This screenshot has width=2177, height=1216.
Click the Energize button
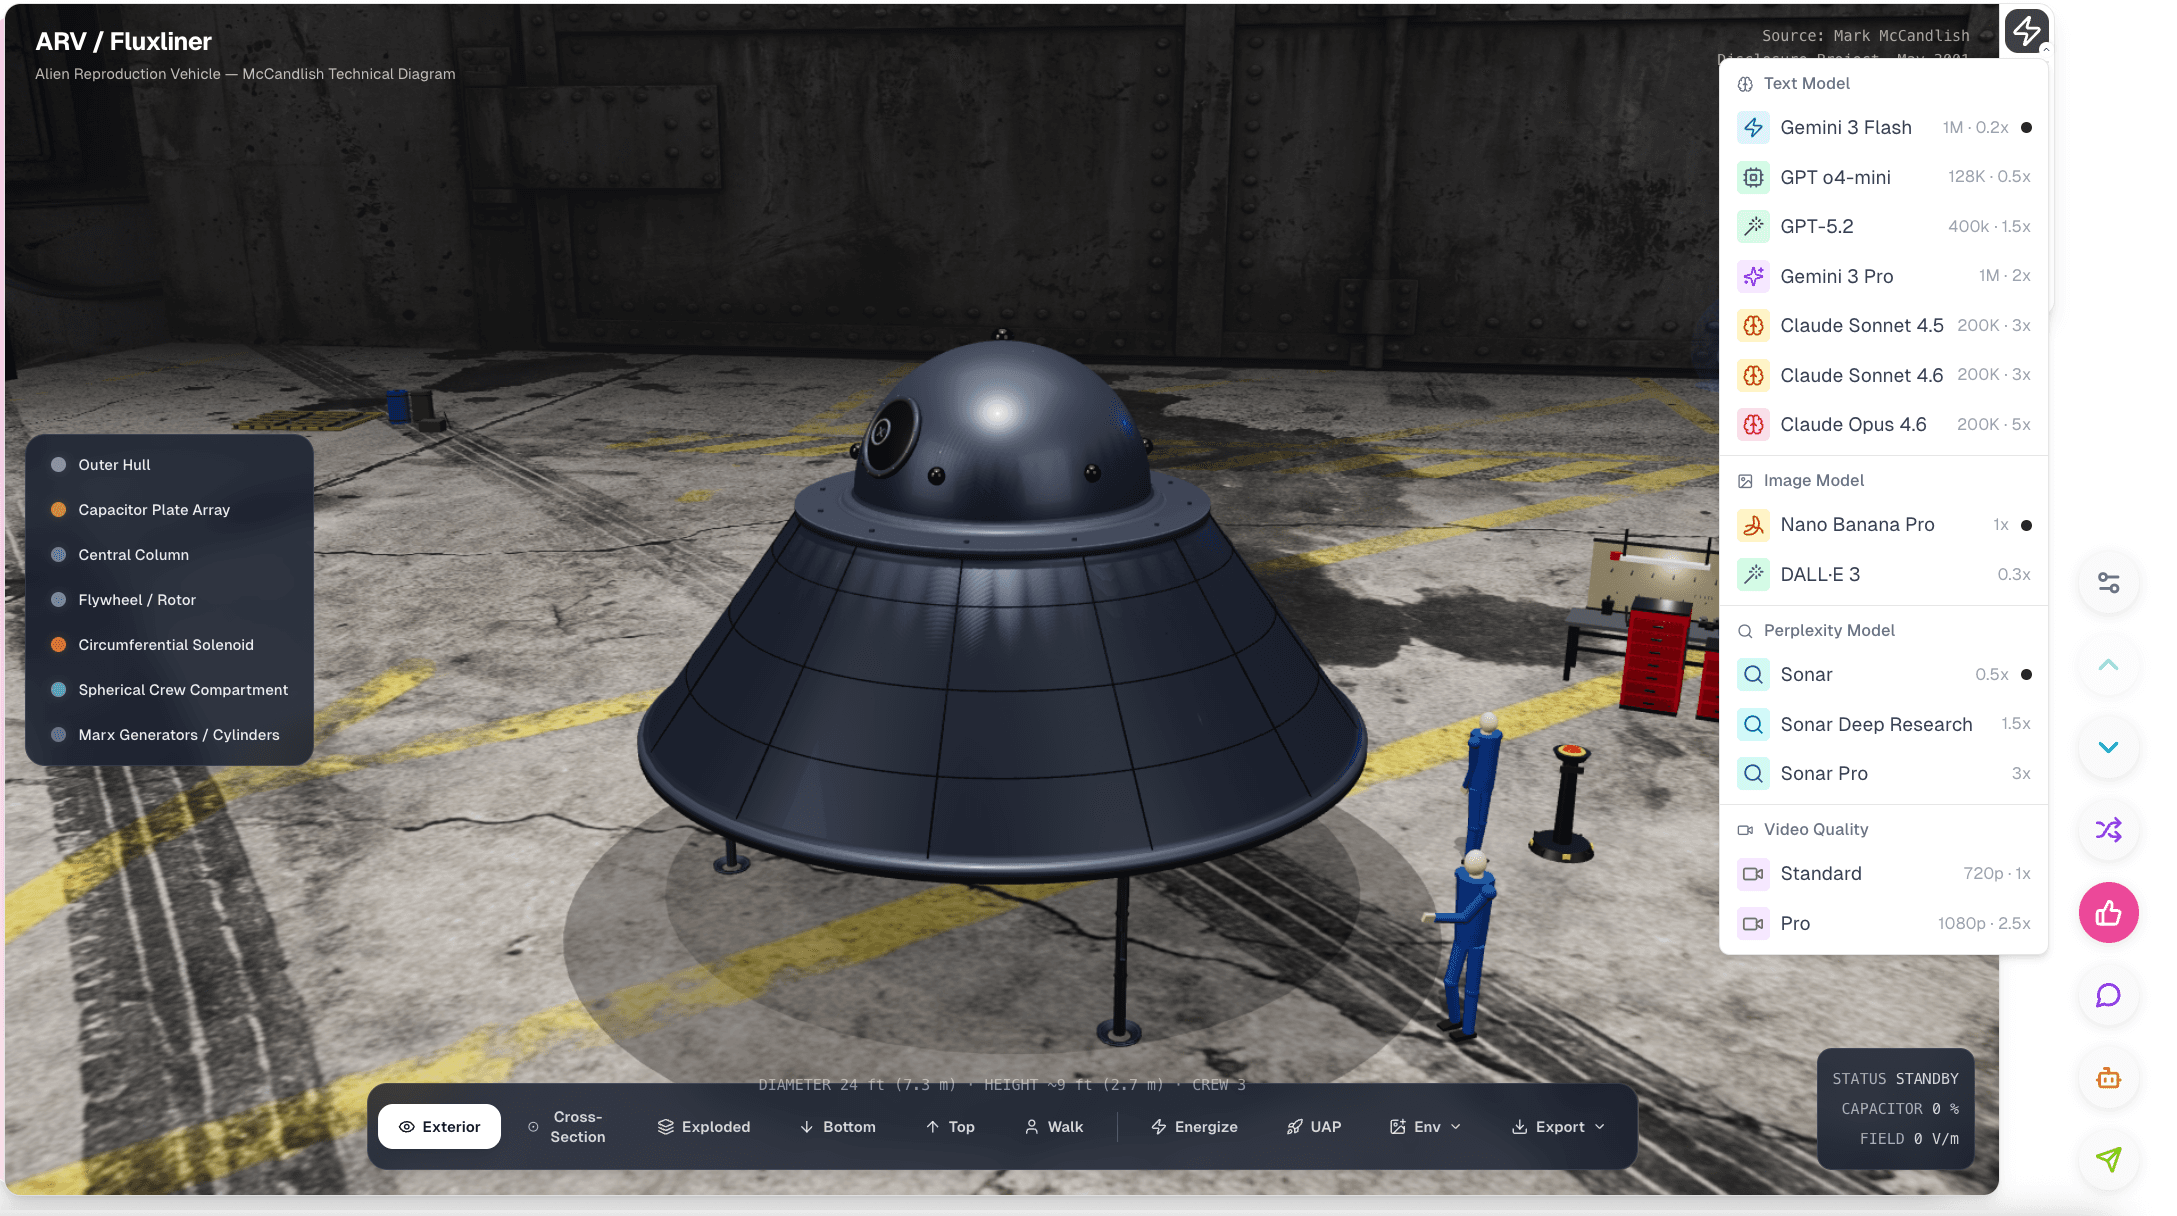tap(1194, 1126)
